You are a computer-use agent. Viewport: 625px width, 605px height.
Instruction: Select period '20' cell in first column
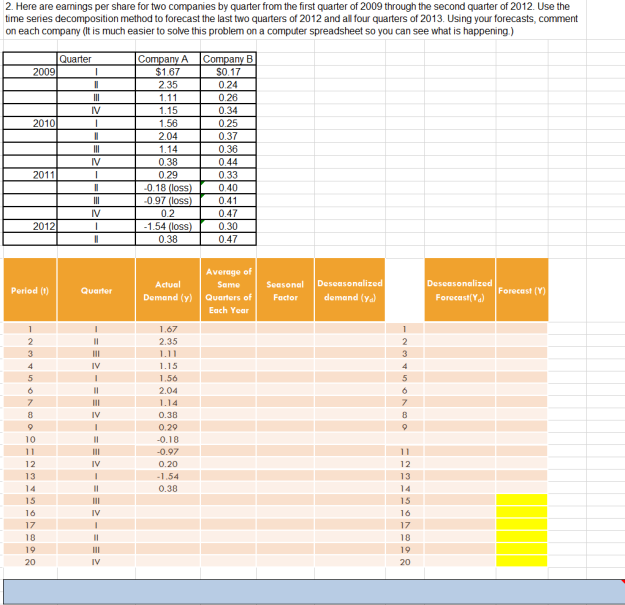click(30, 562)
